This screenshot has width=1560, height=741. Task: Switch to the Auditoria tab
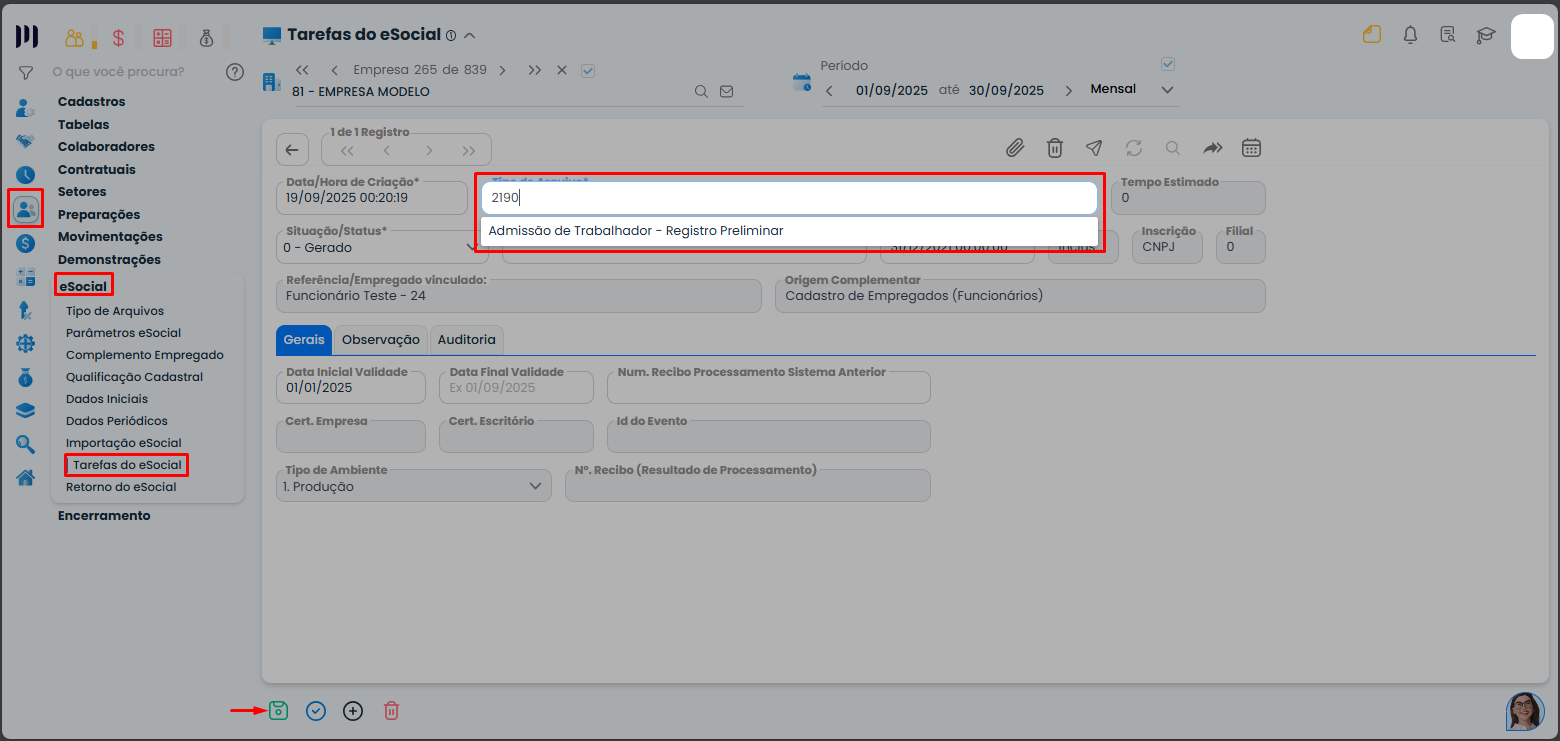(x=466, y=340)
